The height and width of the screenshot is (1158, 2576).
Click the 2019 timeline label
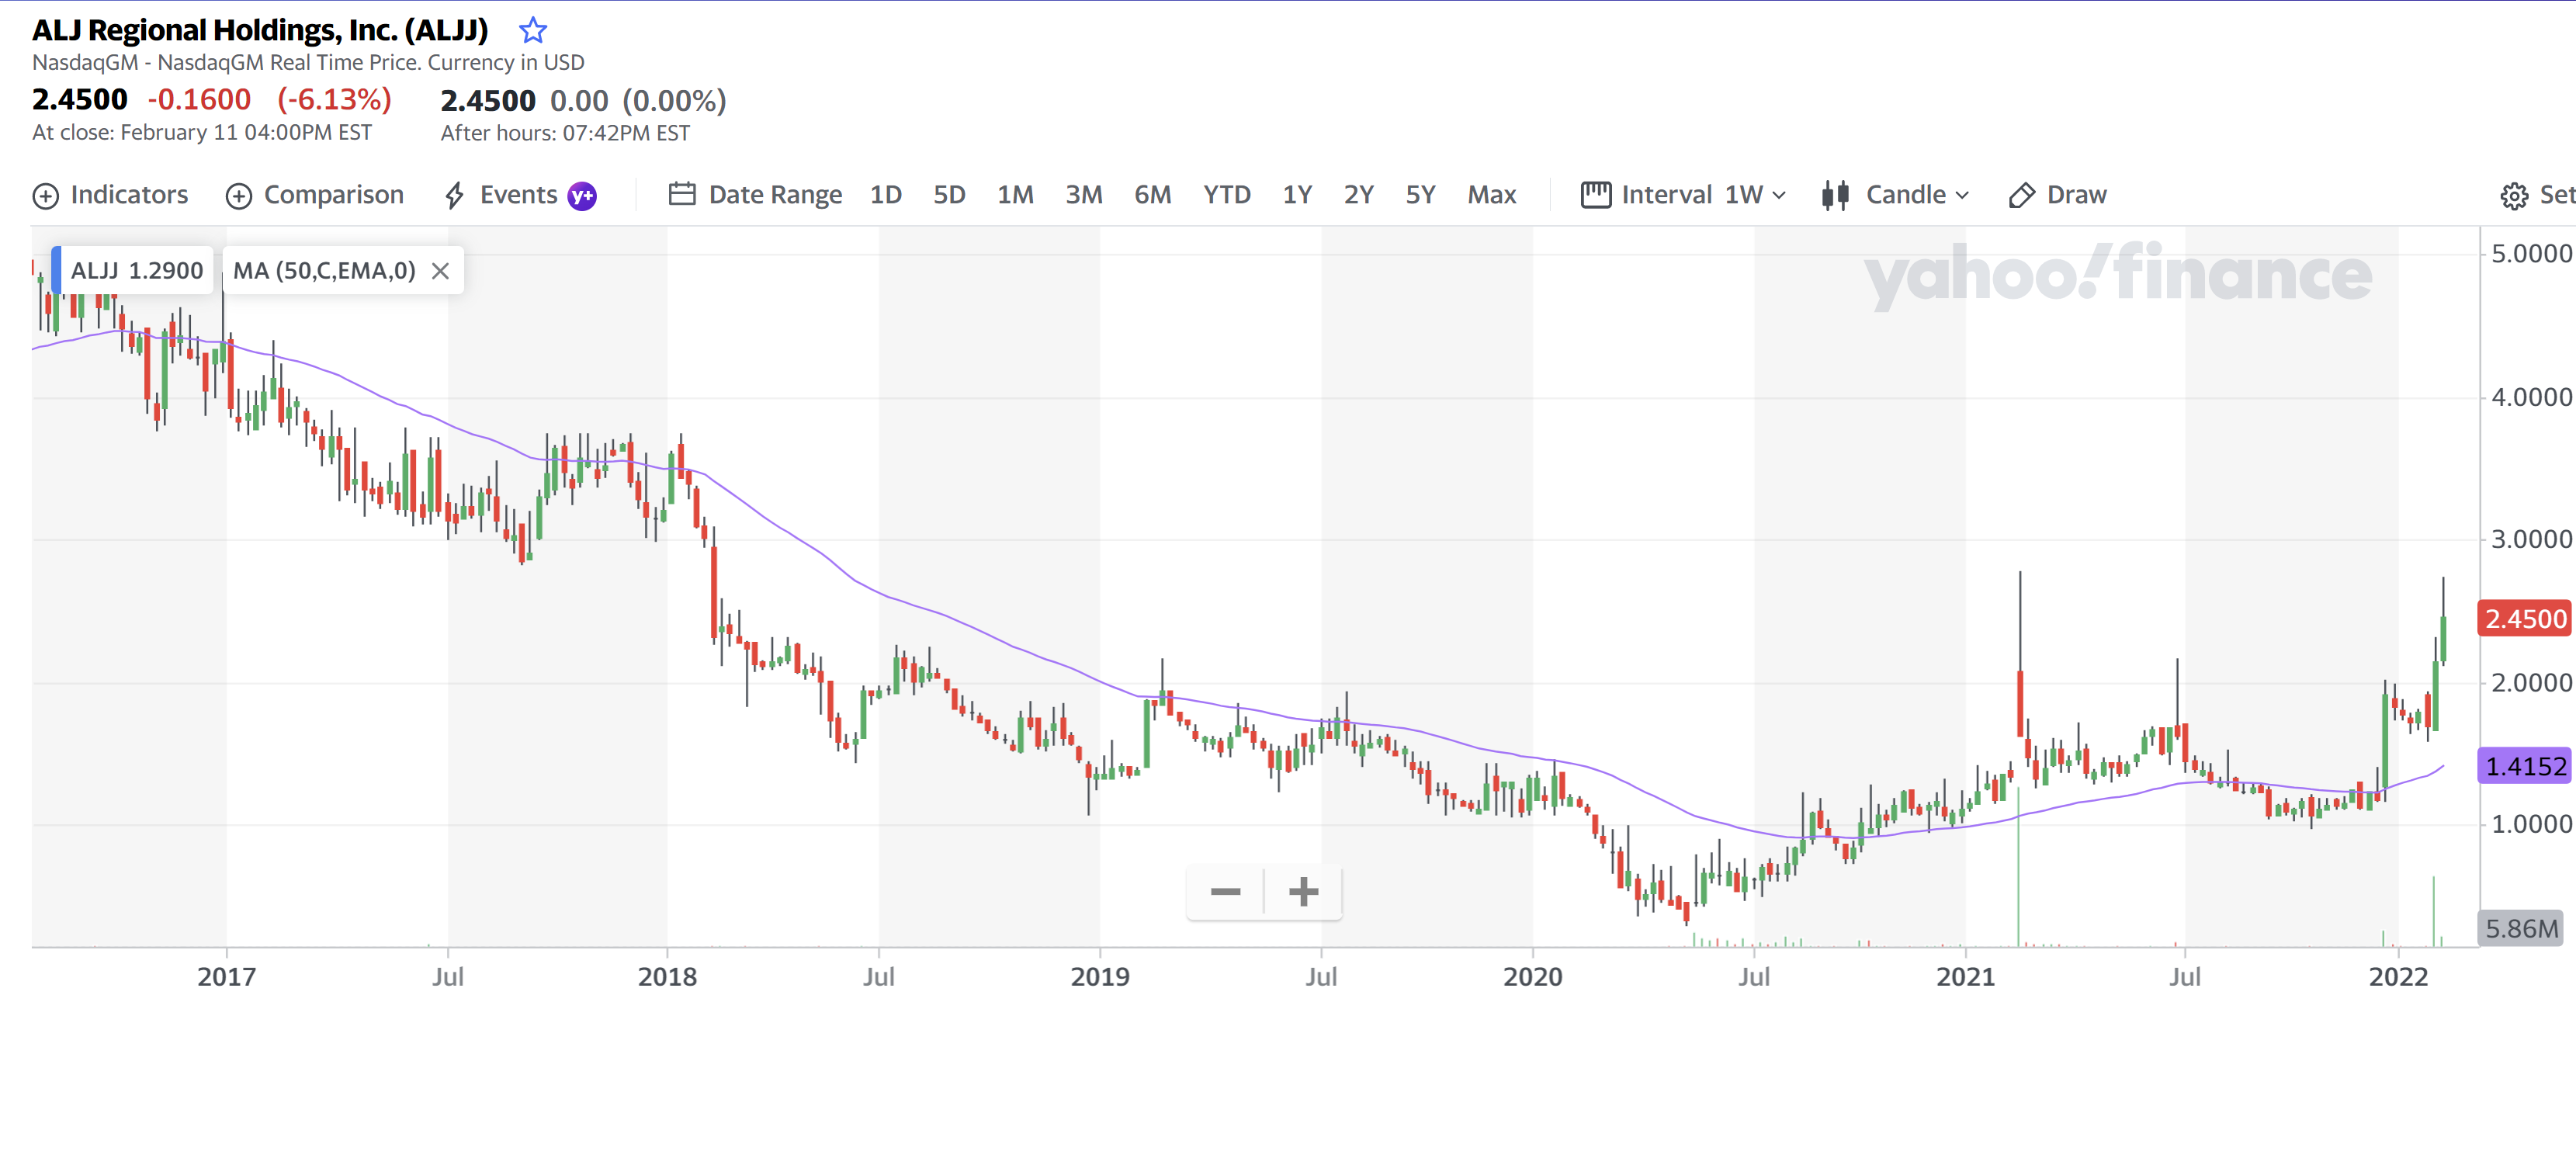(x=1100, y=977)
